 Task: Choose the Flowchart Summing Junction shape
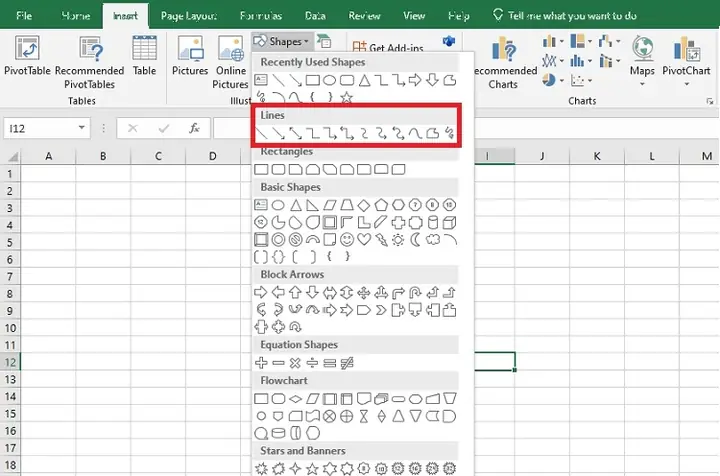330,416
